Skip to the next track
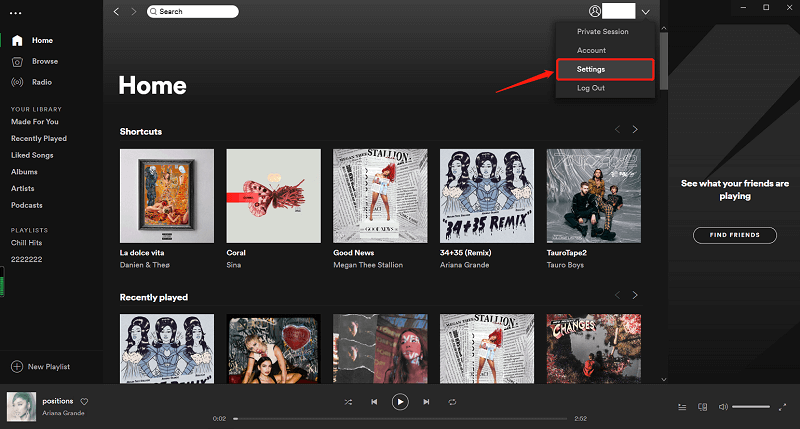800x429 pixels. pyautogui.click(x=426, y=402)
